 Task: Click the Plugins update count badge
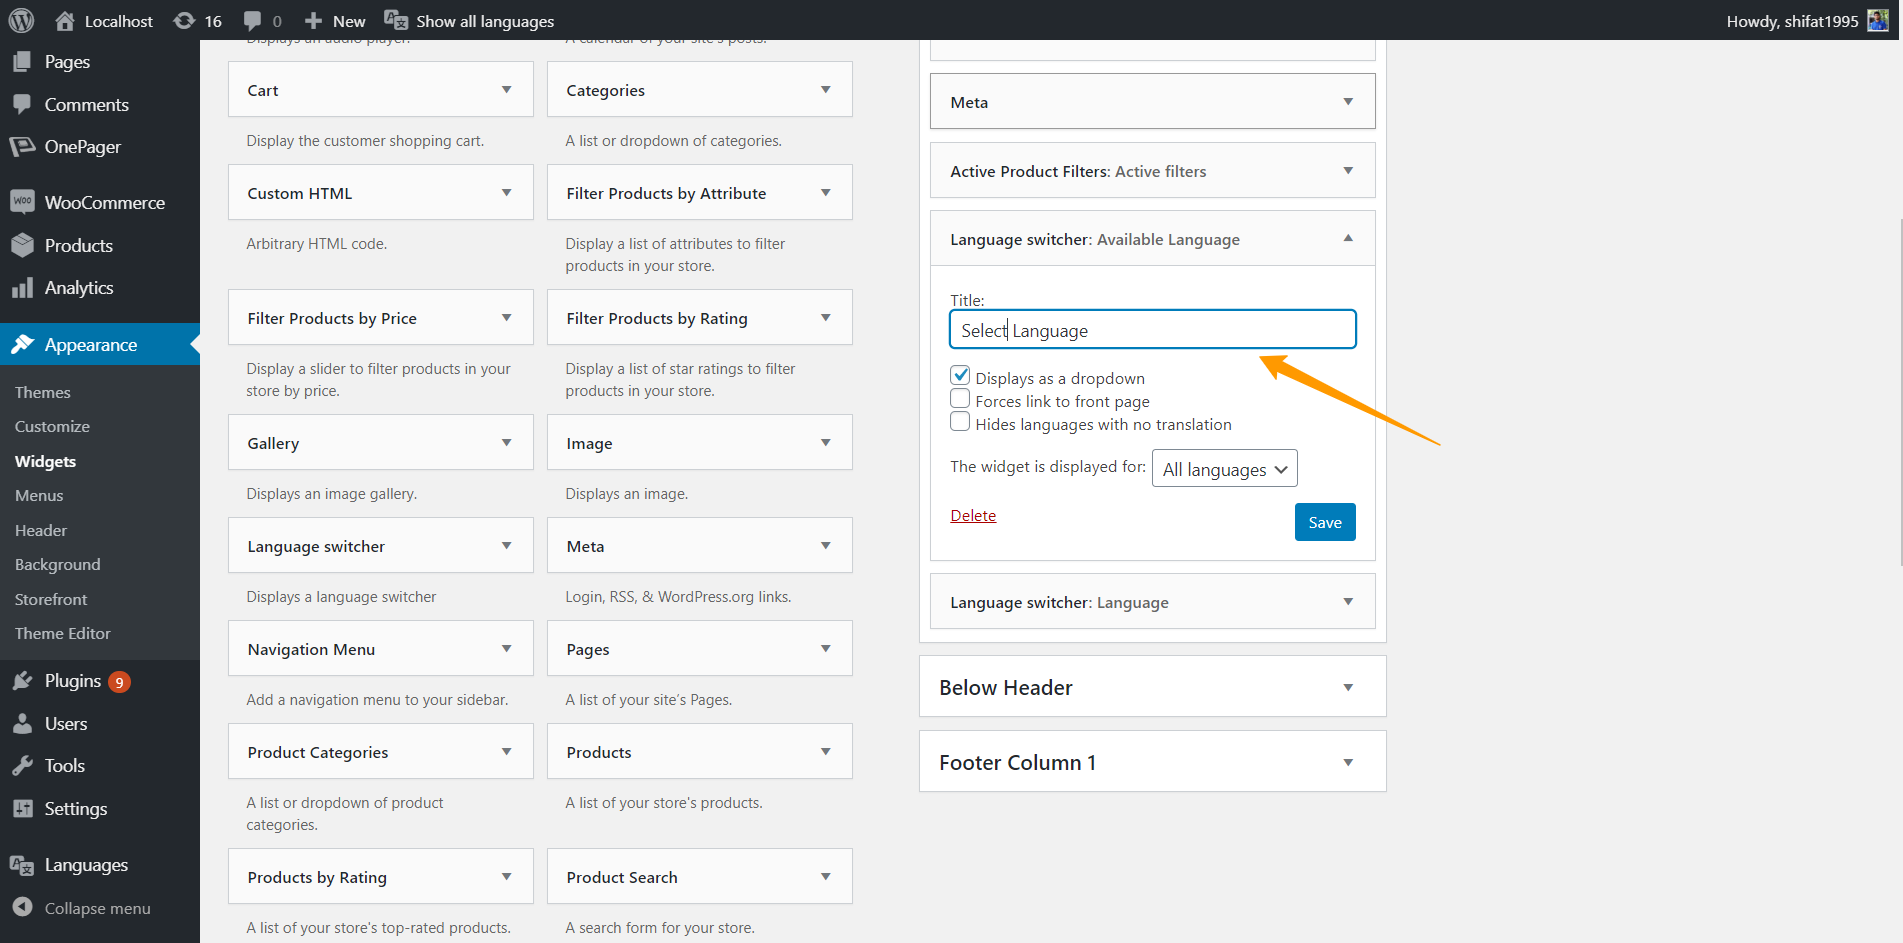[x=120, y=682]
